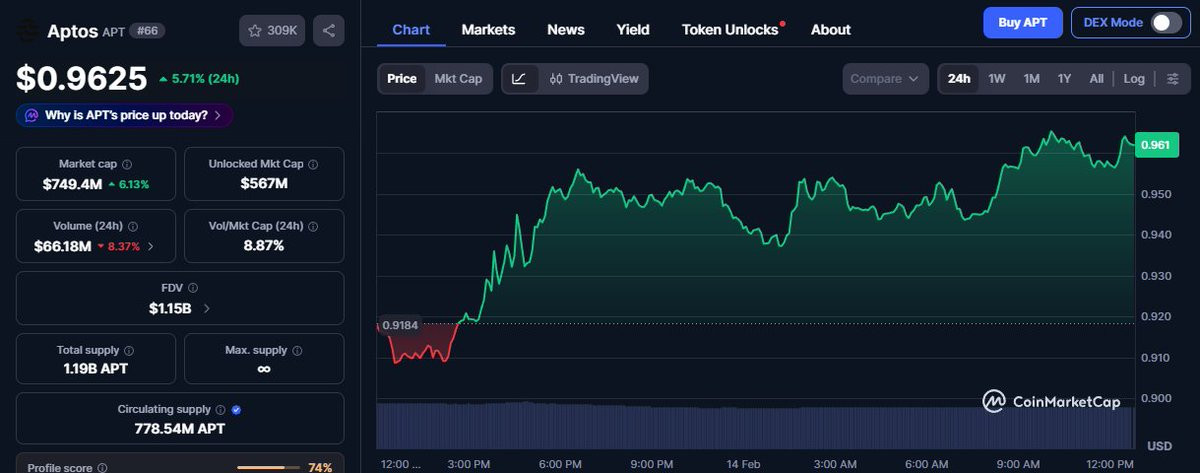Select the 1W time range

click(997, 79)
